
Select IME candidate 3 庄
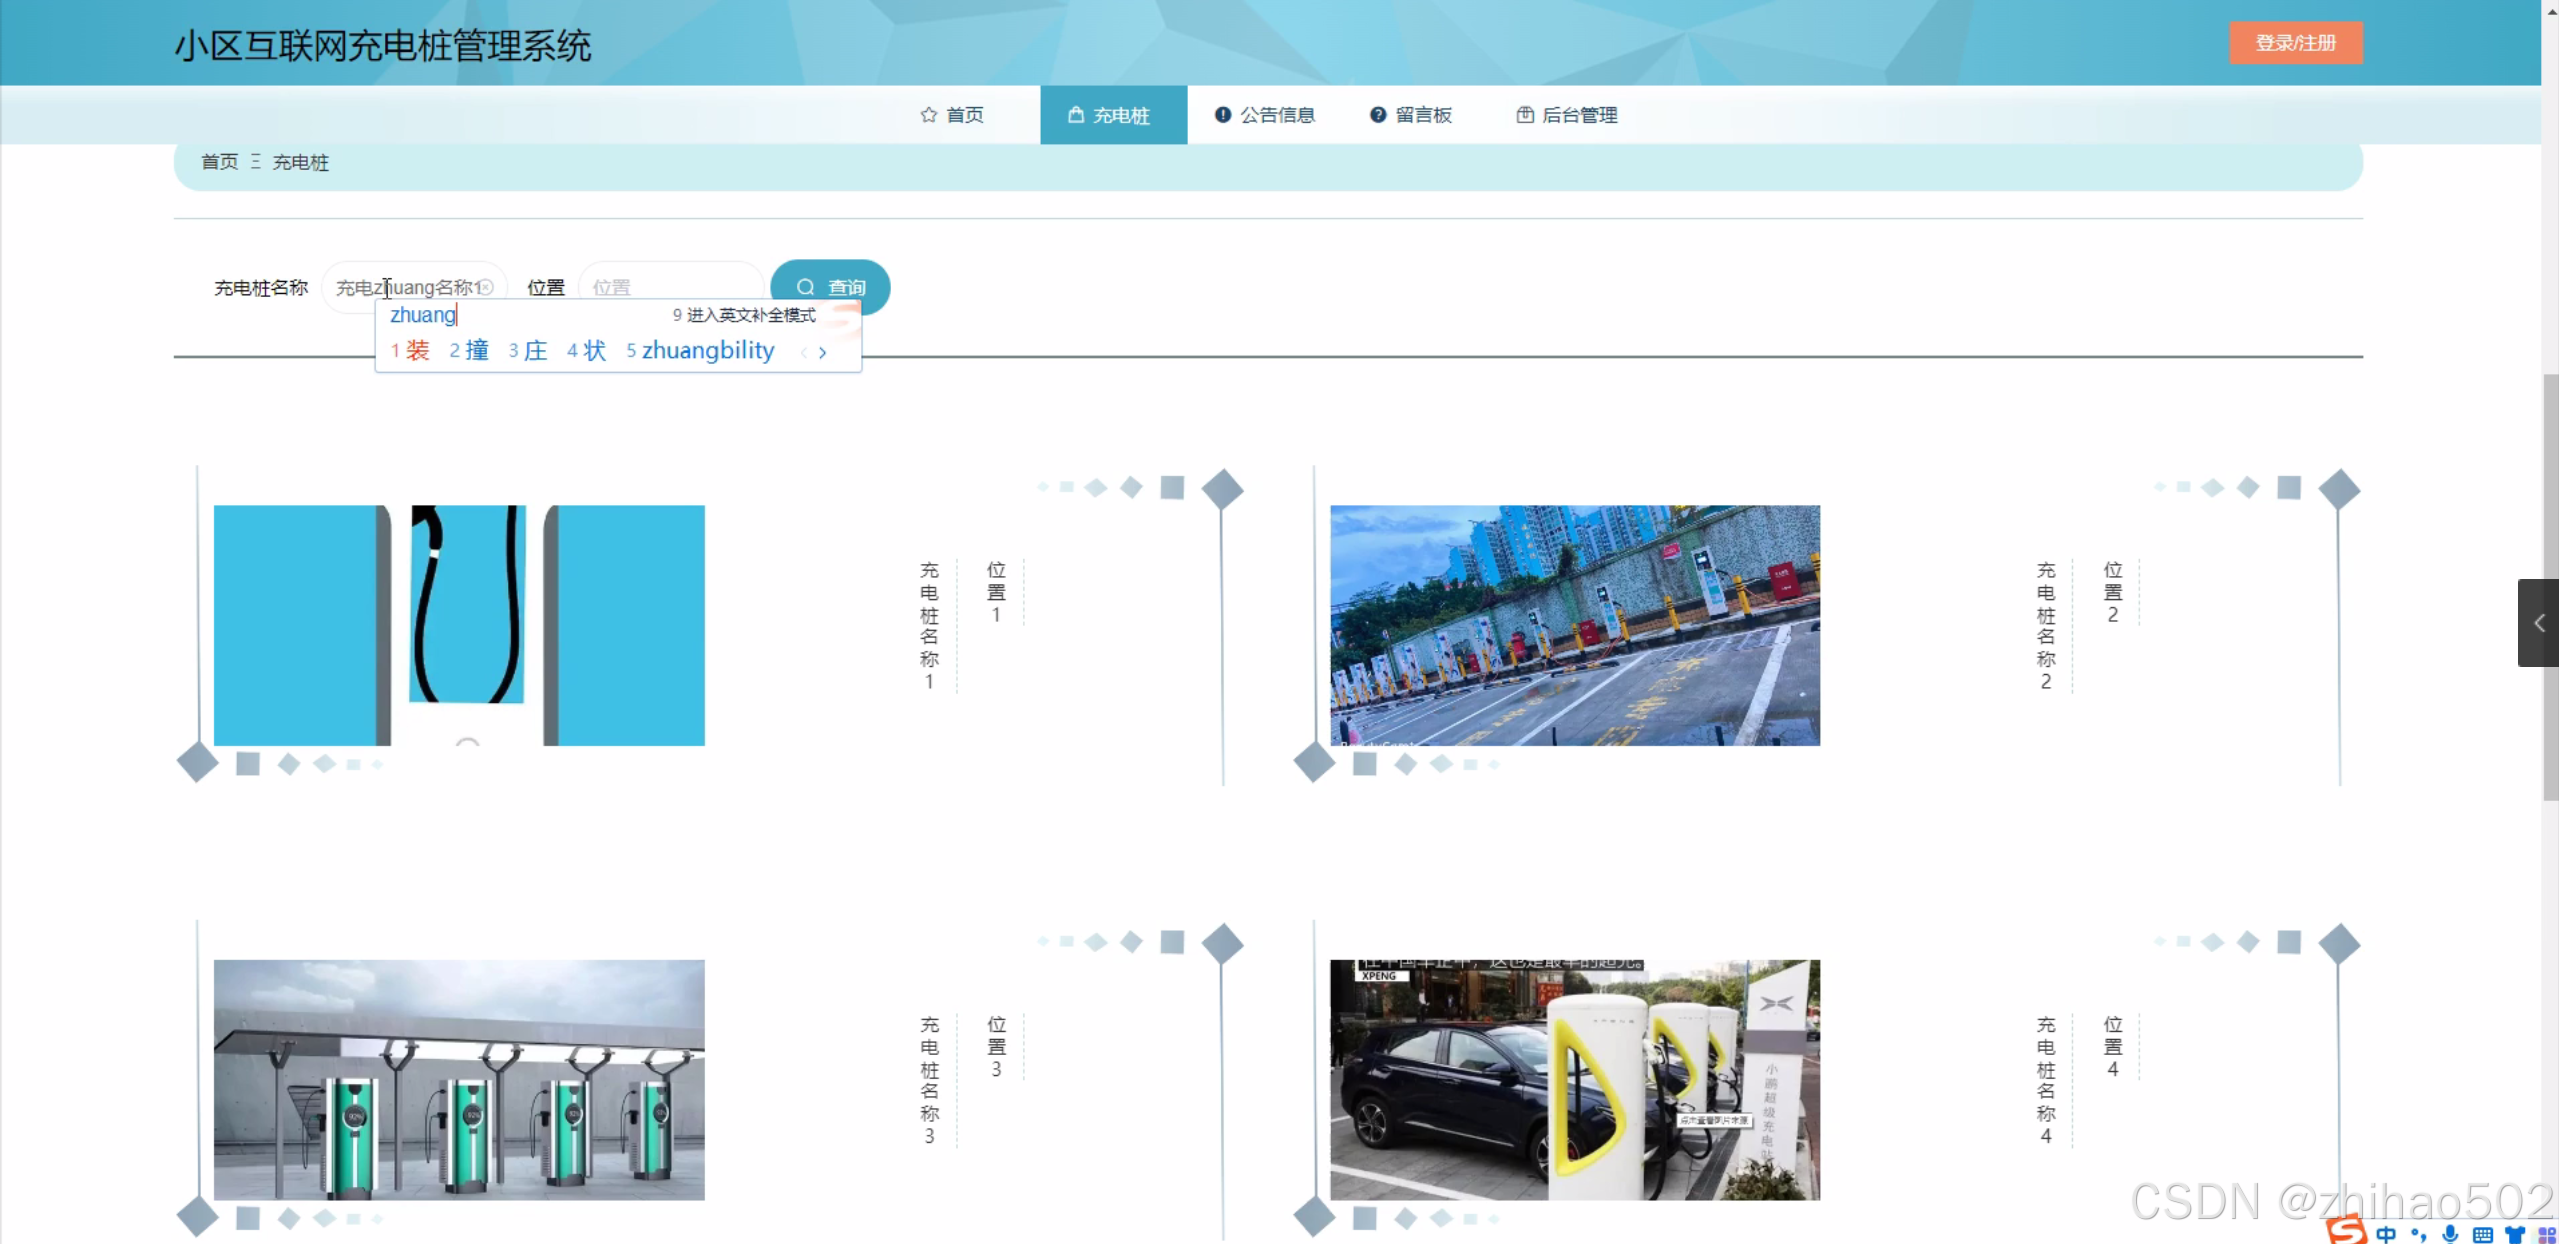point(528,351)
